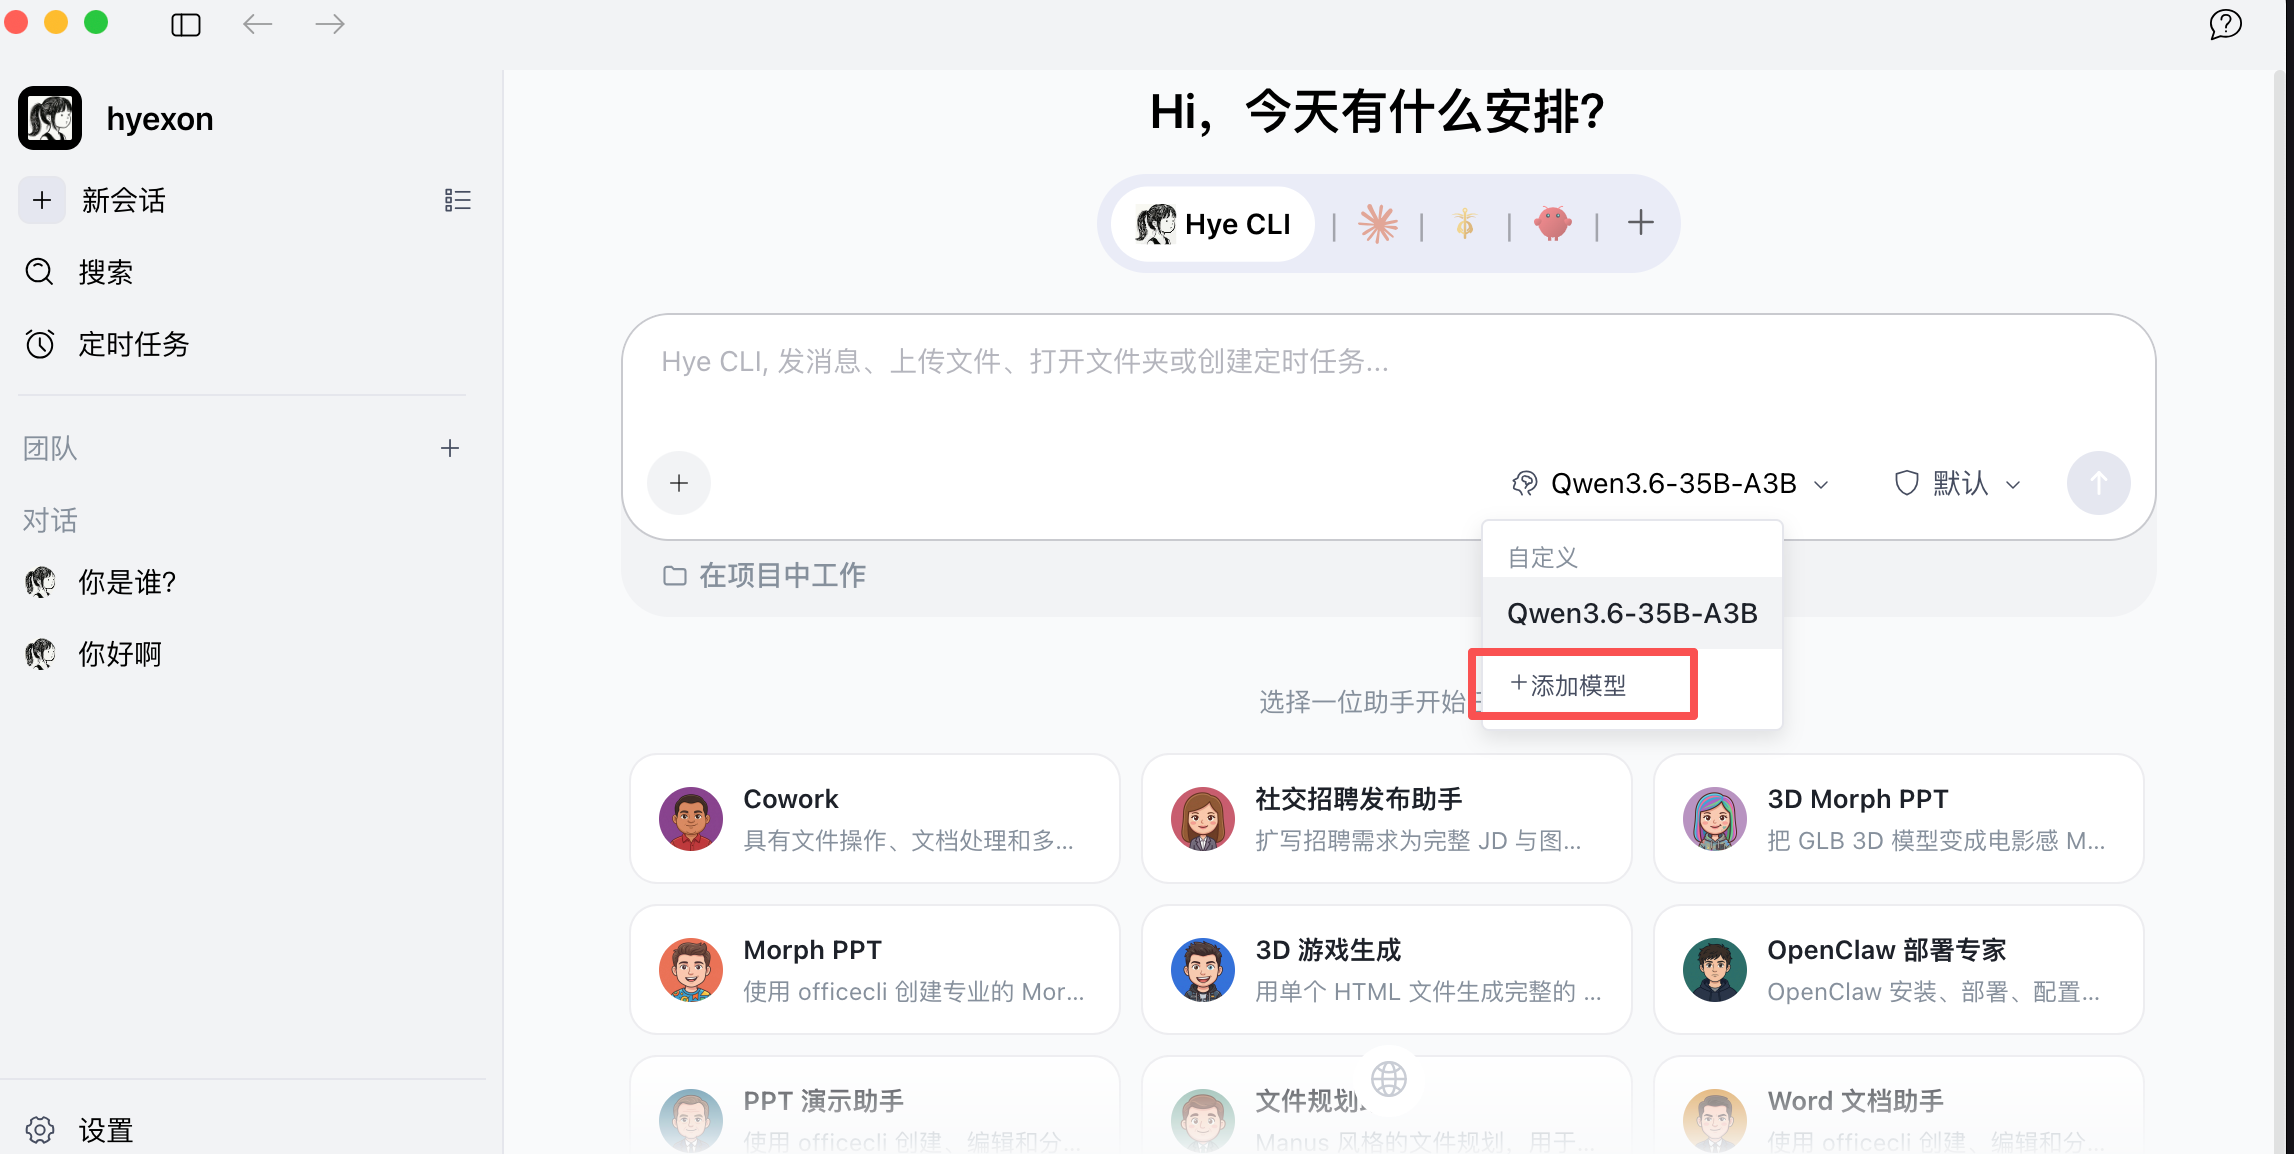The image size is (2294, 1154).
Task: Click the hyexon username text
Action: tap(160, 119)
